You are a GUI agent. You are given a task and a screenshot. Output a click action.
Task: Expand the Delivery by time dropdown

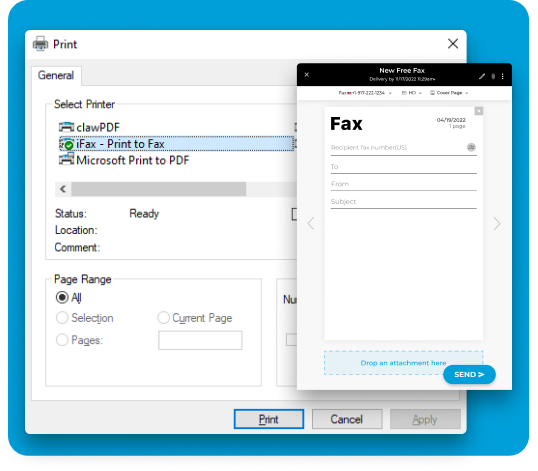point(402,79)
